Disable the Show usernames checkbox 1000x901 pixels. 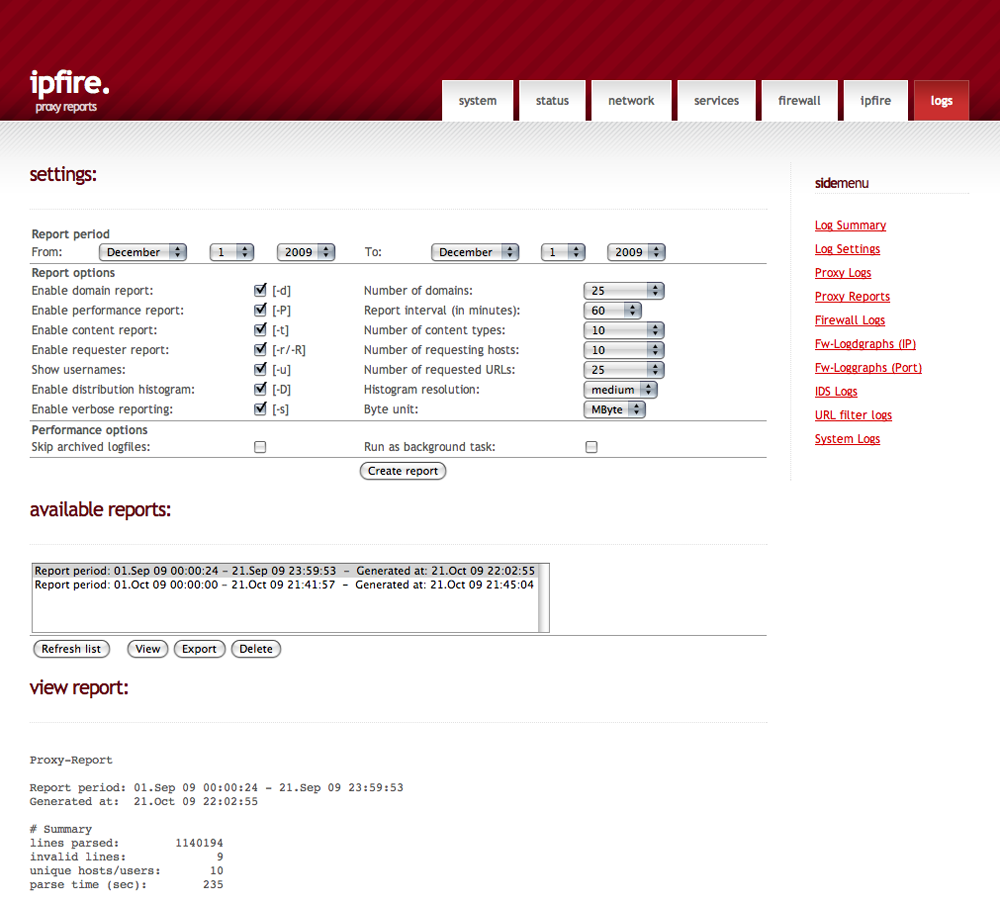260,370
